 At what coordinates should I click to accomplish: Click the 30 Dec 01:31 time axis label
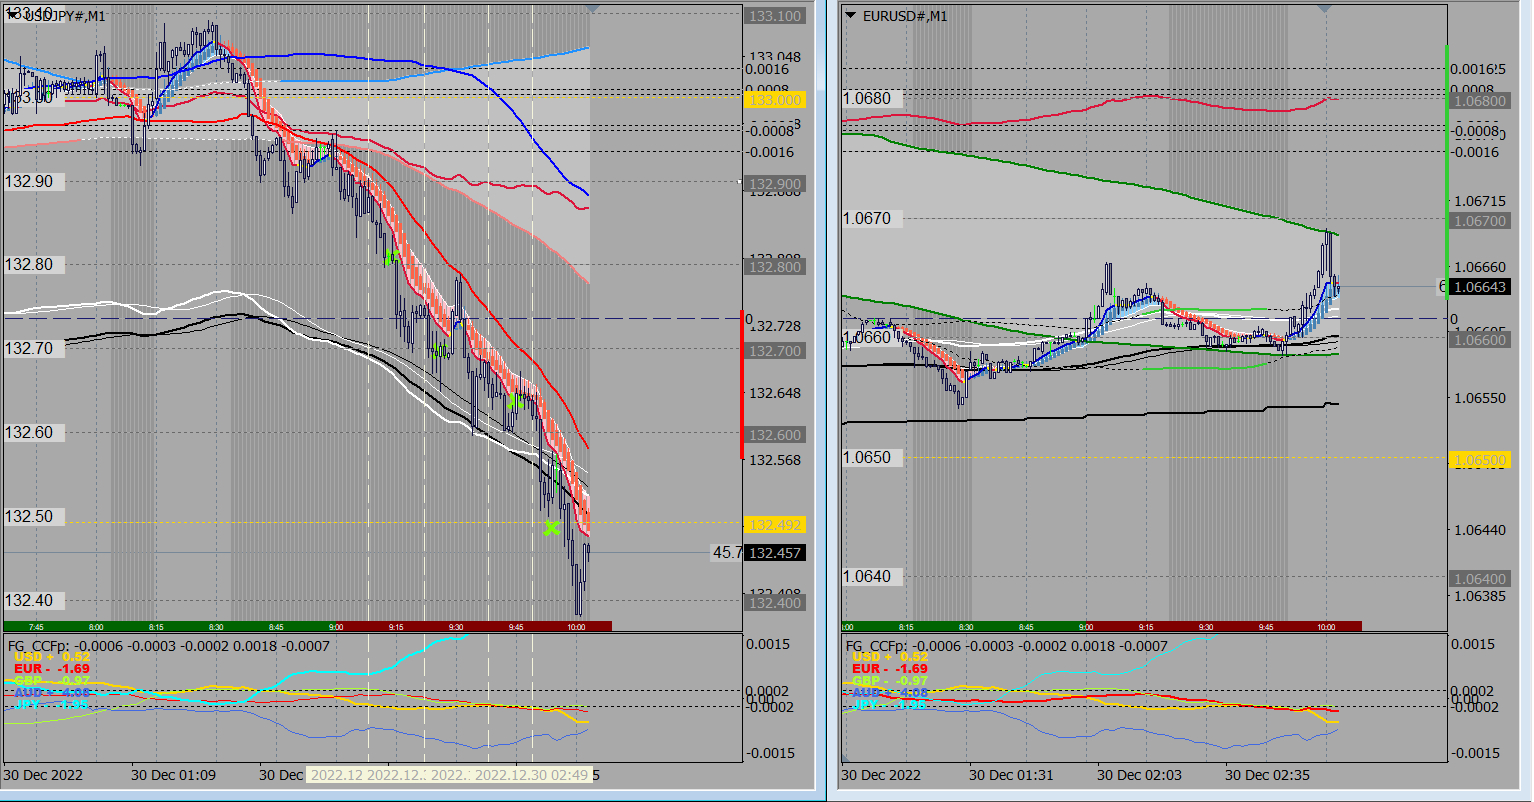click(x=1012, y=775)
